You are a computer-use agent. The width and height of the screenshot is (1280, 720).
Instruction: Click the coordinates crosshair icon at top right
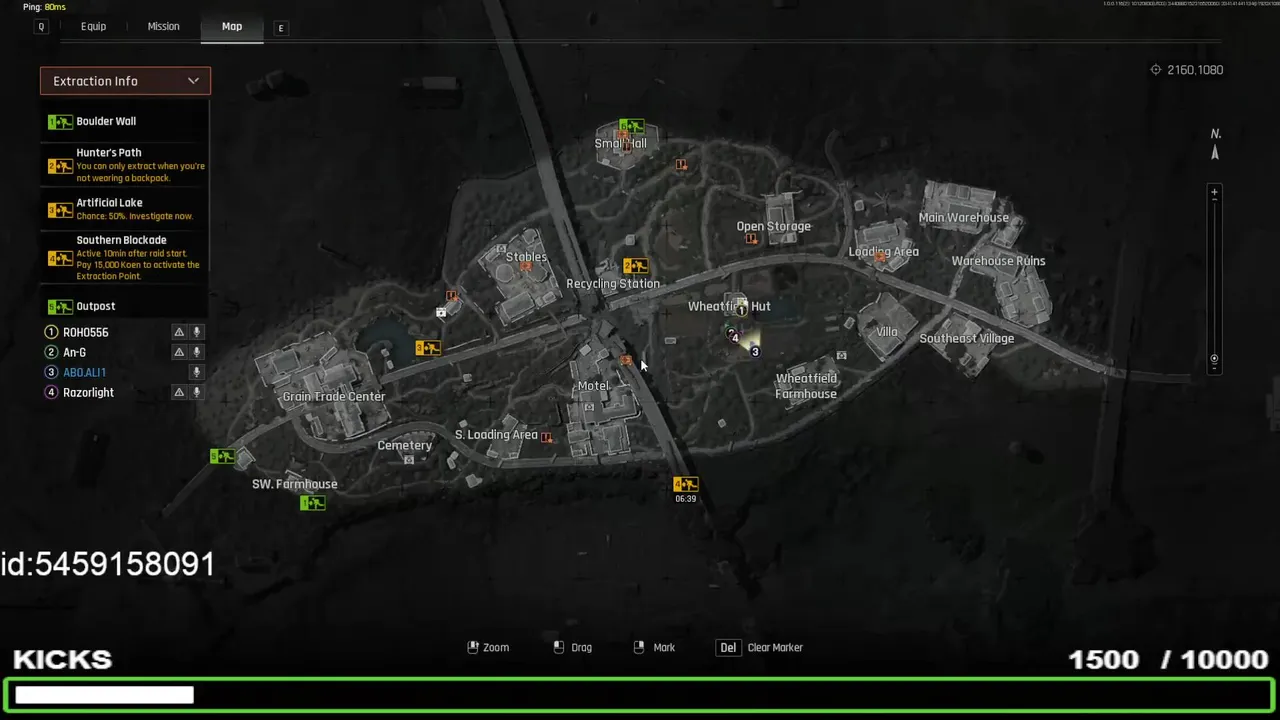(1156, 70)
